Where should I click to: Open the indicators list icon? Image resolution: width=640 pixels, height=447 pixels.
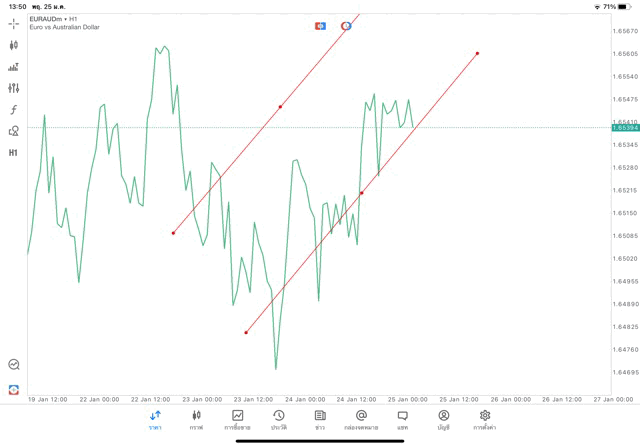[14, 67]
